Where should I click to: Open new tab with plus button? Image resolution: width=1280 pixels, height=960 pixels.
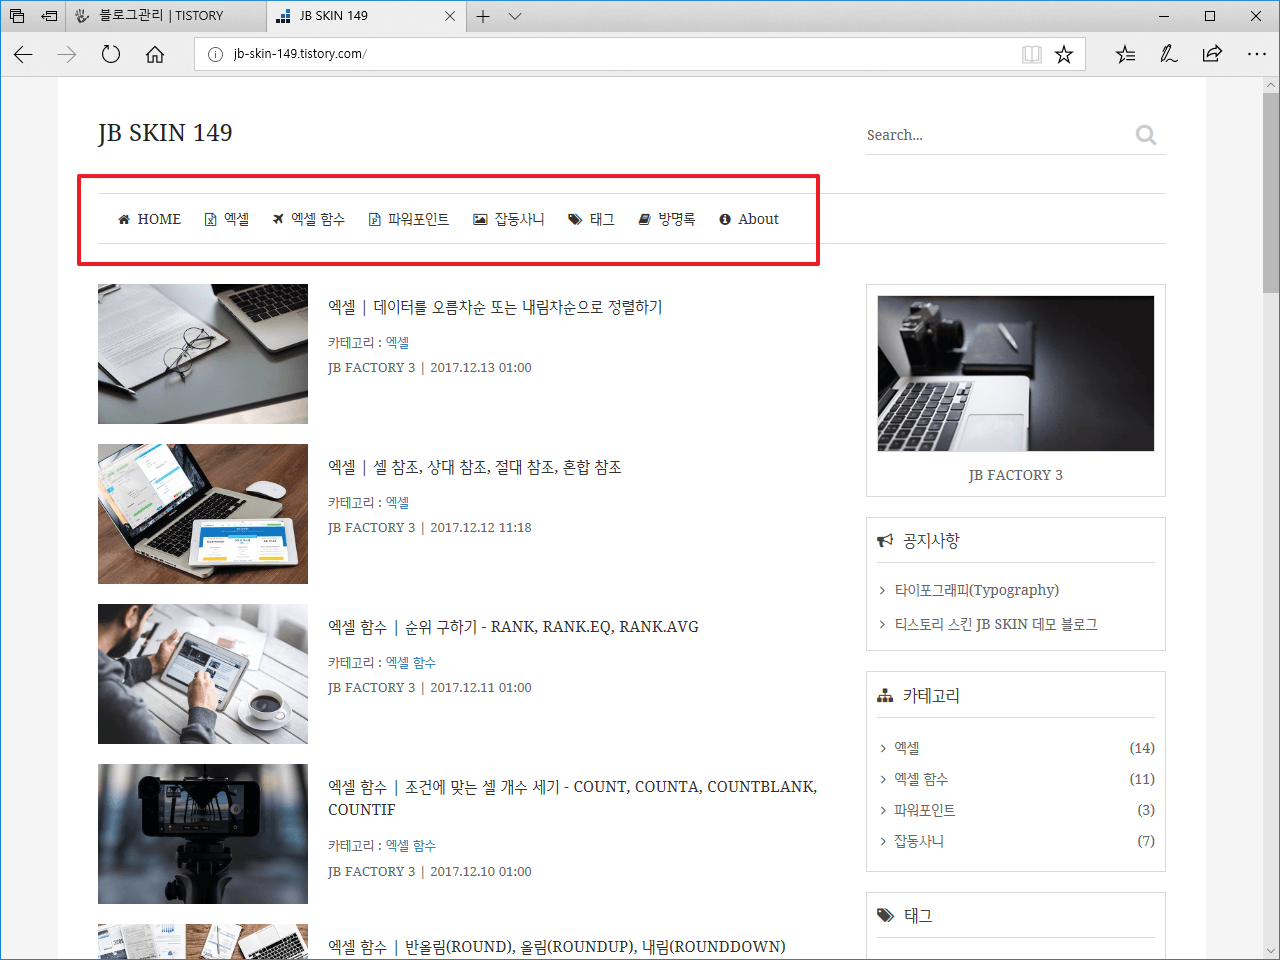tap(483, 16)
